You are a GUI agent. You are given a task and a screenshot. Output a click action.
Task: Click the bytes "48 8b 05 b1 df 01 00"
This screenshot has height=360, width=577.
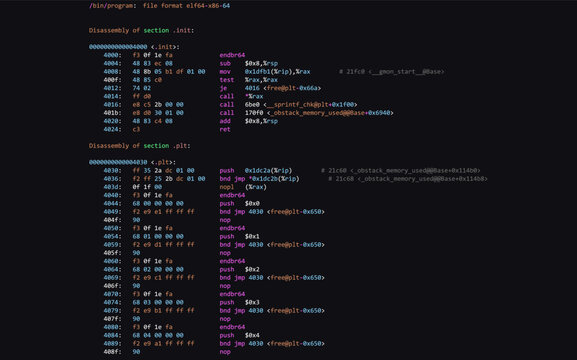coord(169,72)
